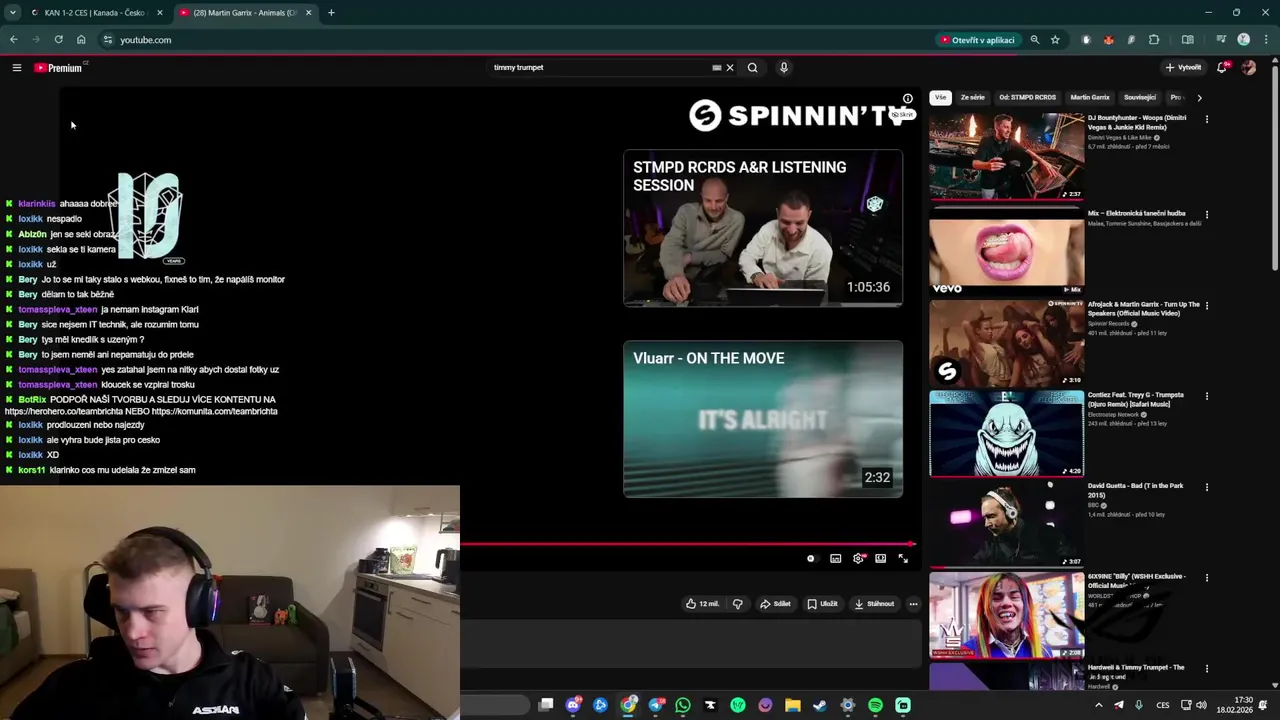
Task: Open Afrojack & Martin Garrix video title
Action: [x=1143, y=309]
